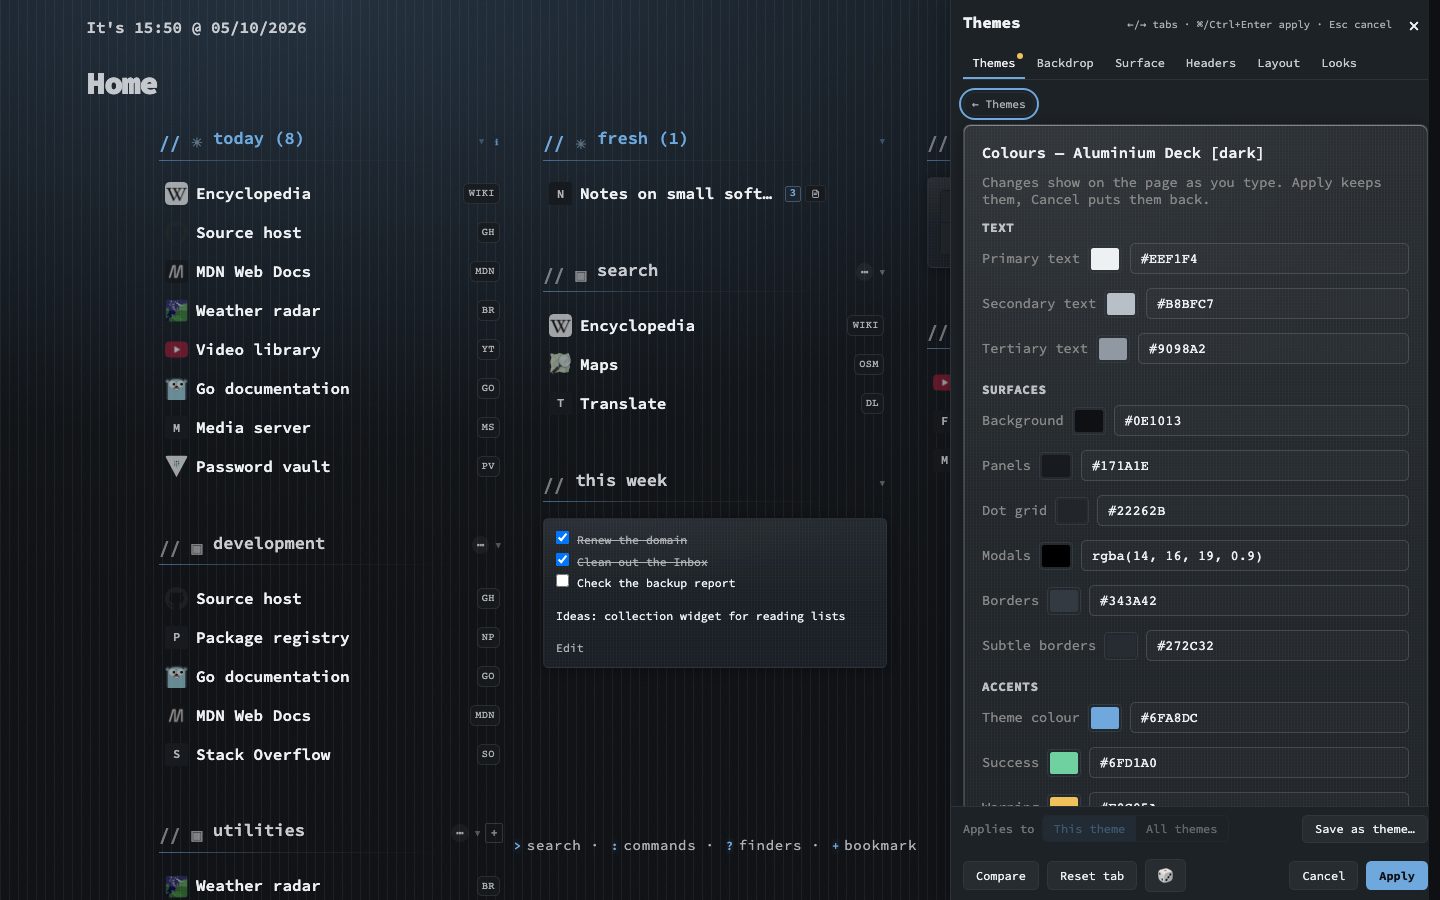Click the Apply button
Screen dimensions: 1440x900
[x=1396, y=876]
